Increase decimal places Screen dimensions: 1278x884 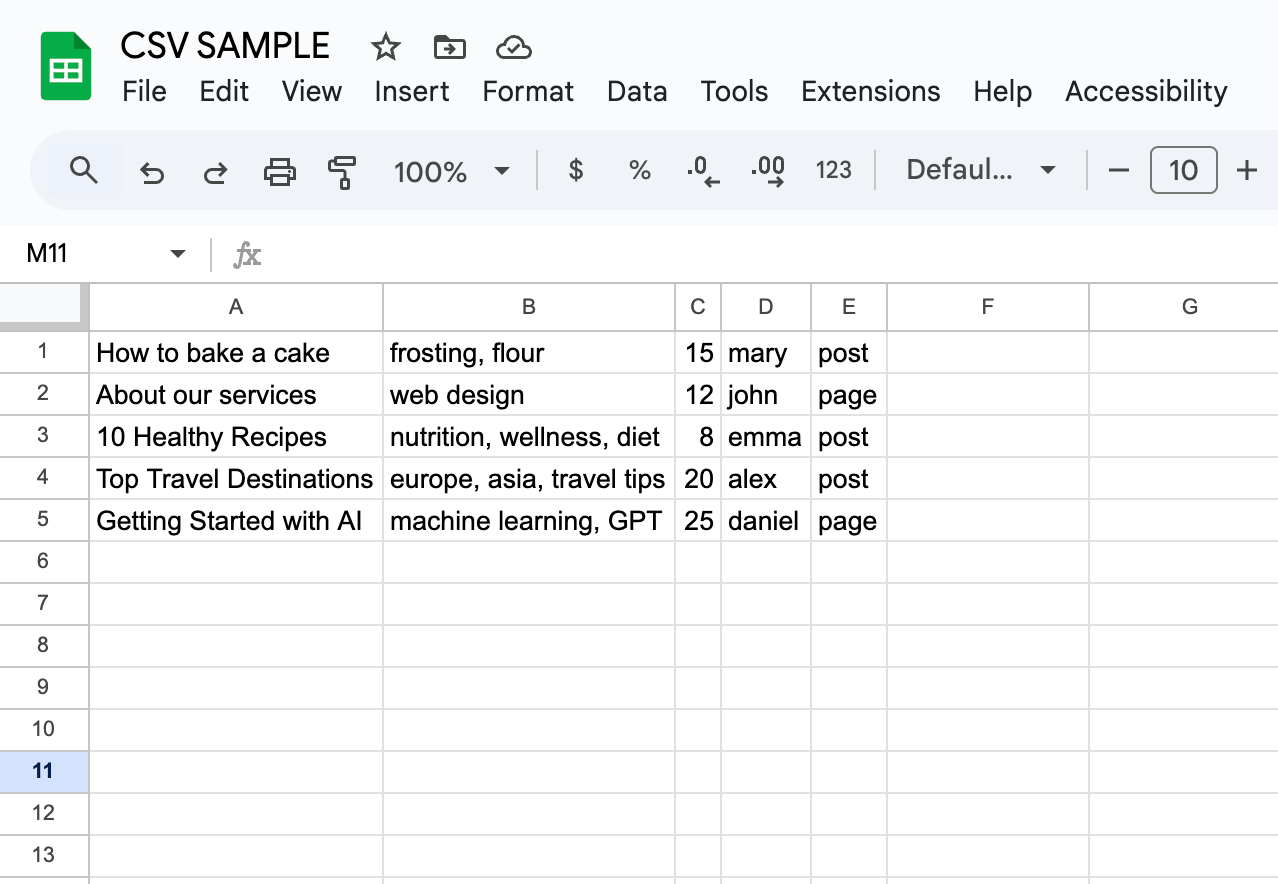pyautogui.click(x=767, y=172)
